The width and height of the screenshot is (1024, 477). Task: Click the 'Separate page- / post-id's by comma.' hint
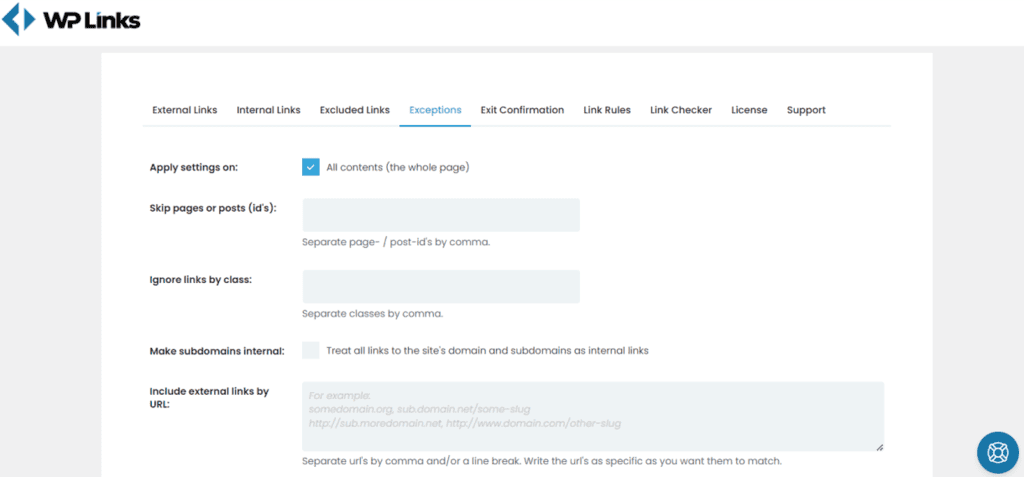(x=396, y=242)
